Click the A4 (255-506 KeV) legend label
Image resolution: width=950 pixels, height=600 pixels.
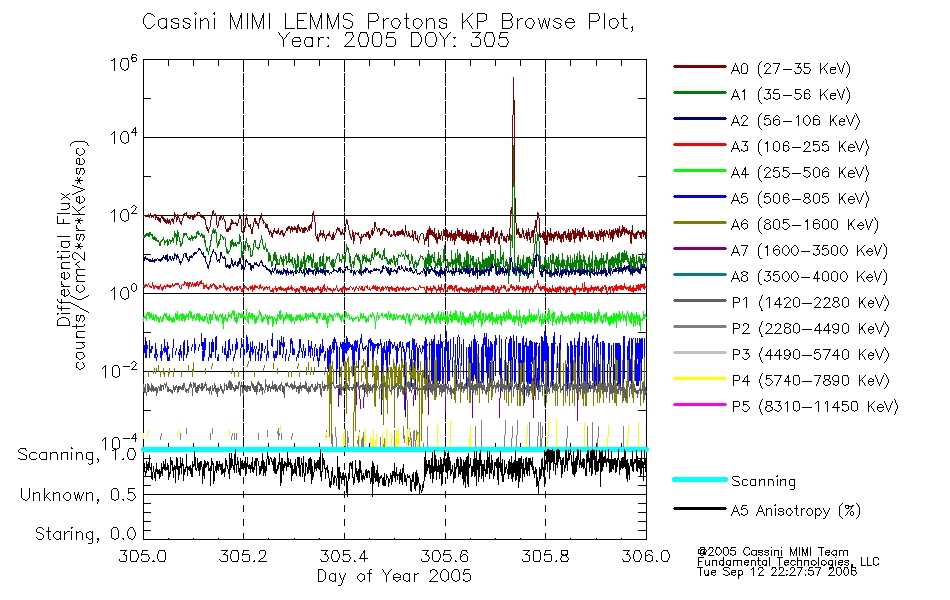(800, 173)
